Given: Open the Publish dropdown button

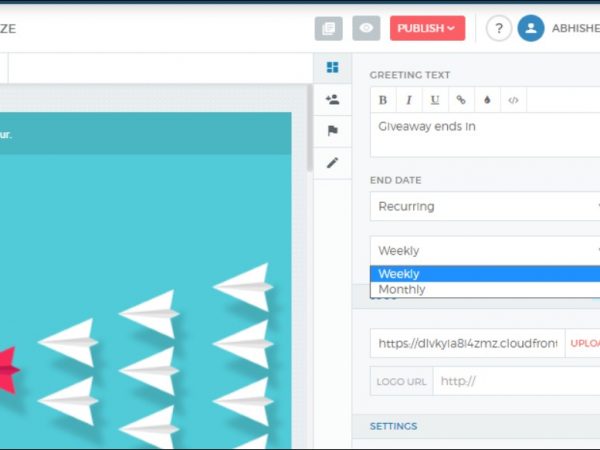Looking at the screenshot, I should pos(427,28).
